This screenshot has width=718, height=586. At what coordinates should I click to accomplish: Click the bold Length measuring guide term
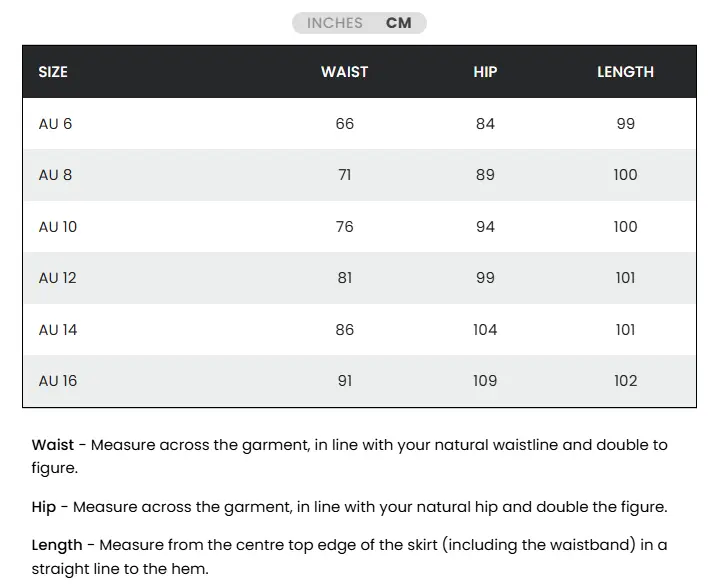(57, 545)
